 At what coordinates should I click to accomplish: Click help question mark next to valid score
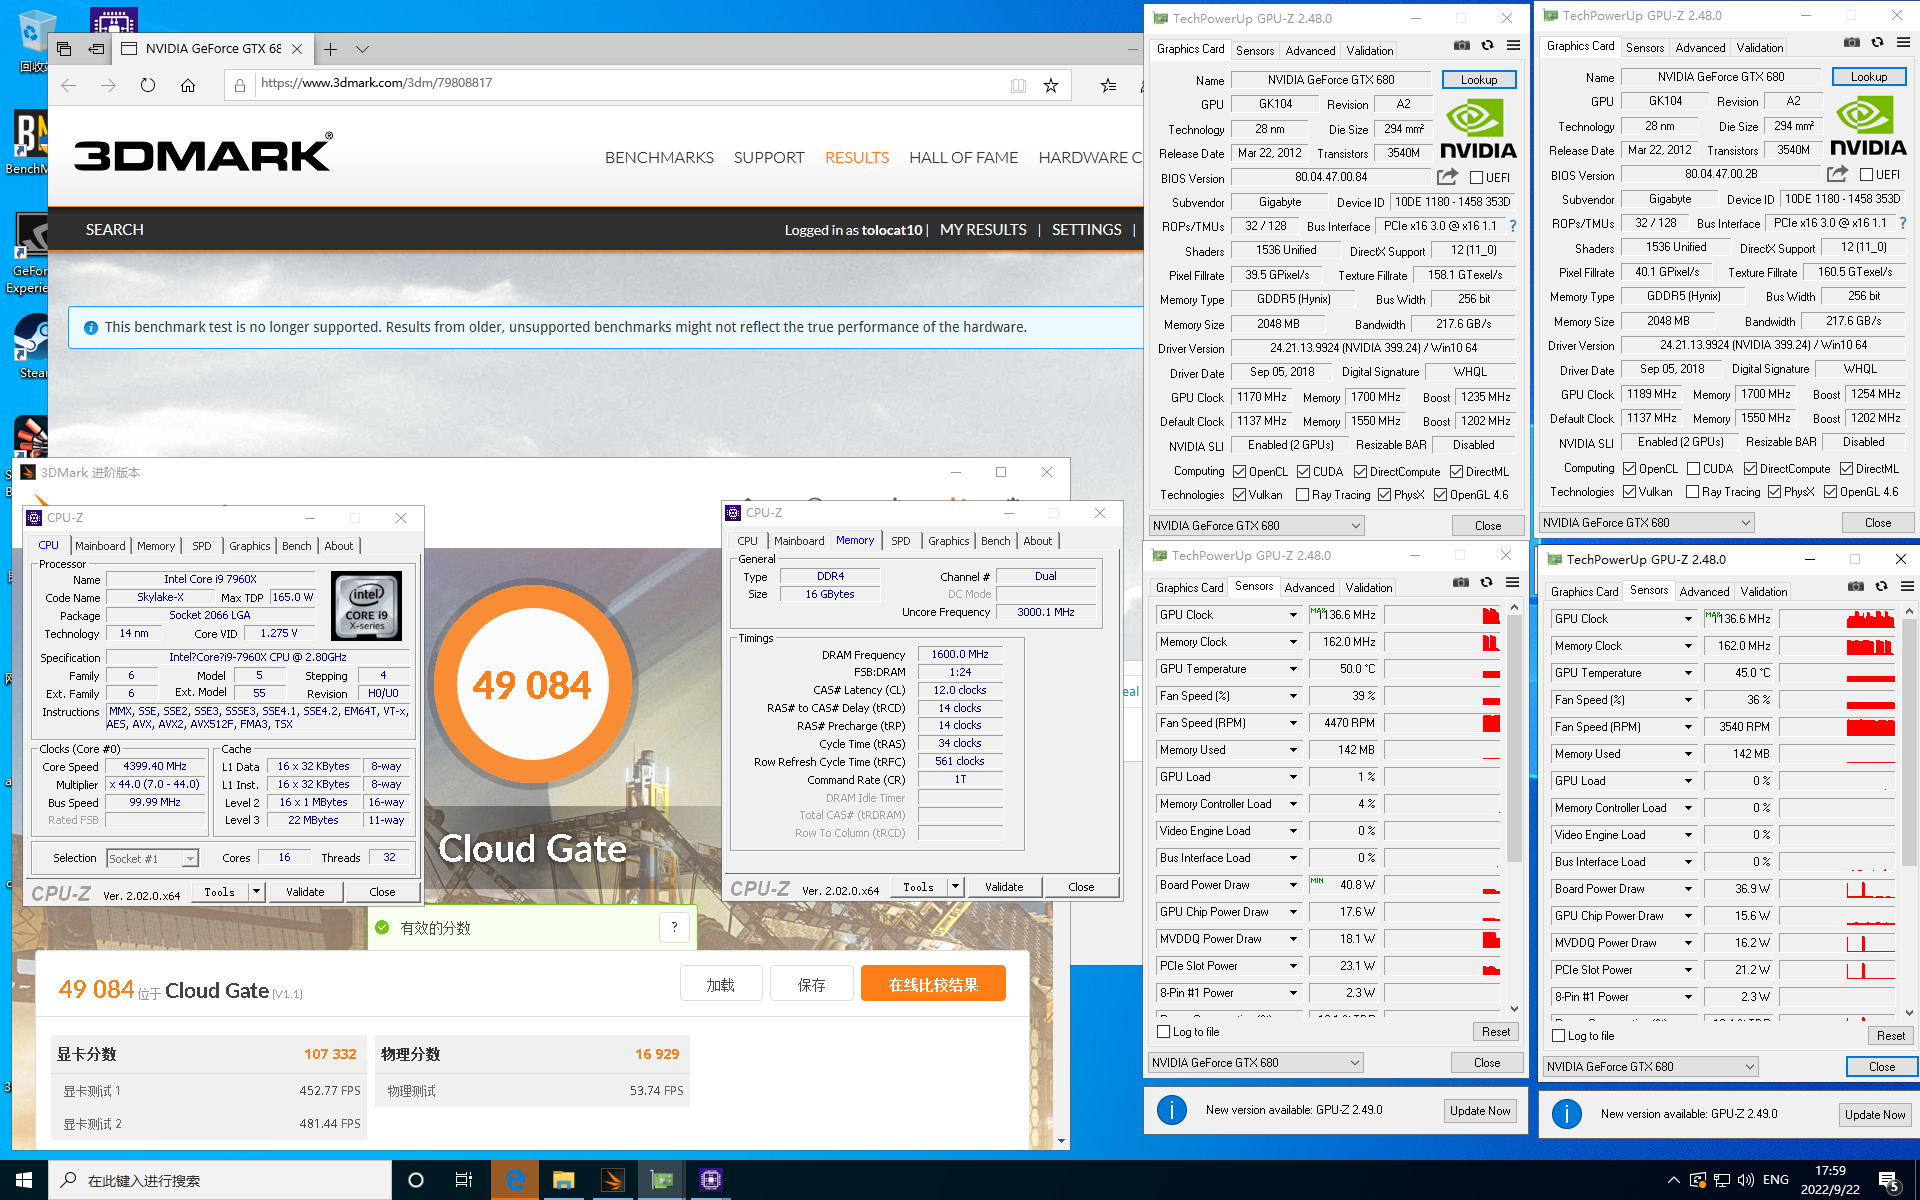click(675, 928)
